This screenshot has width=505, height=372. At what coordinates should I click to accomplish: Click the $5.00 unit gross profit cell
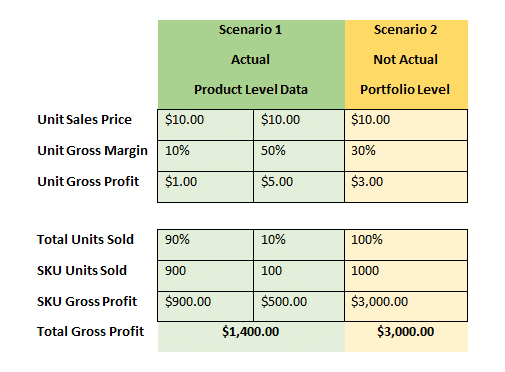(299, 187)
